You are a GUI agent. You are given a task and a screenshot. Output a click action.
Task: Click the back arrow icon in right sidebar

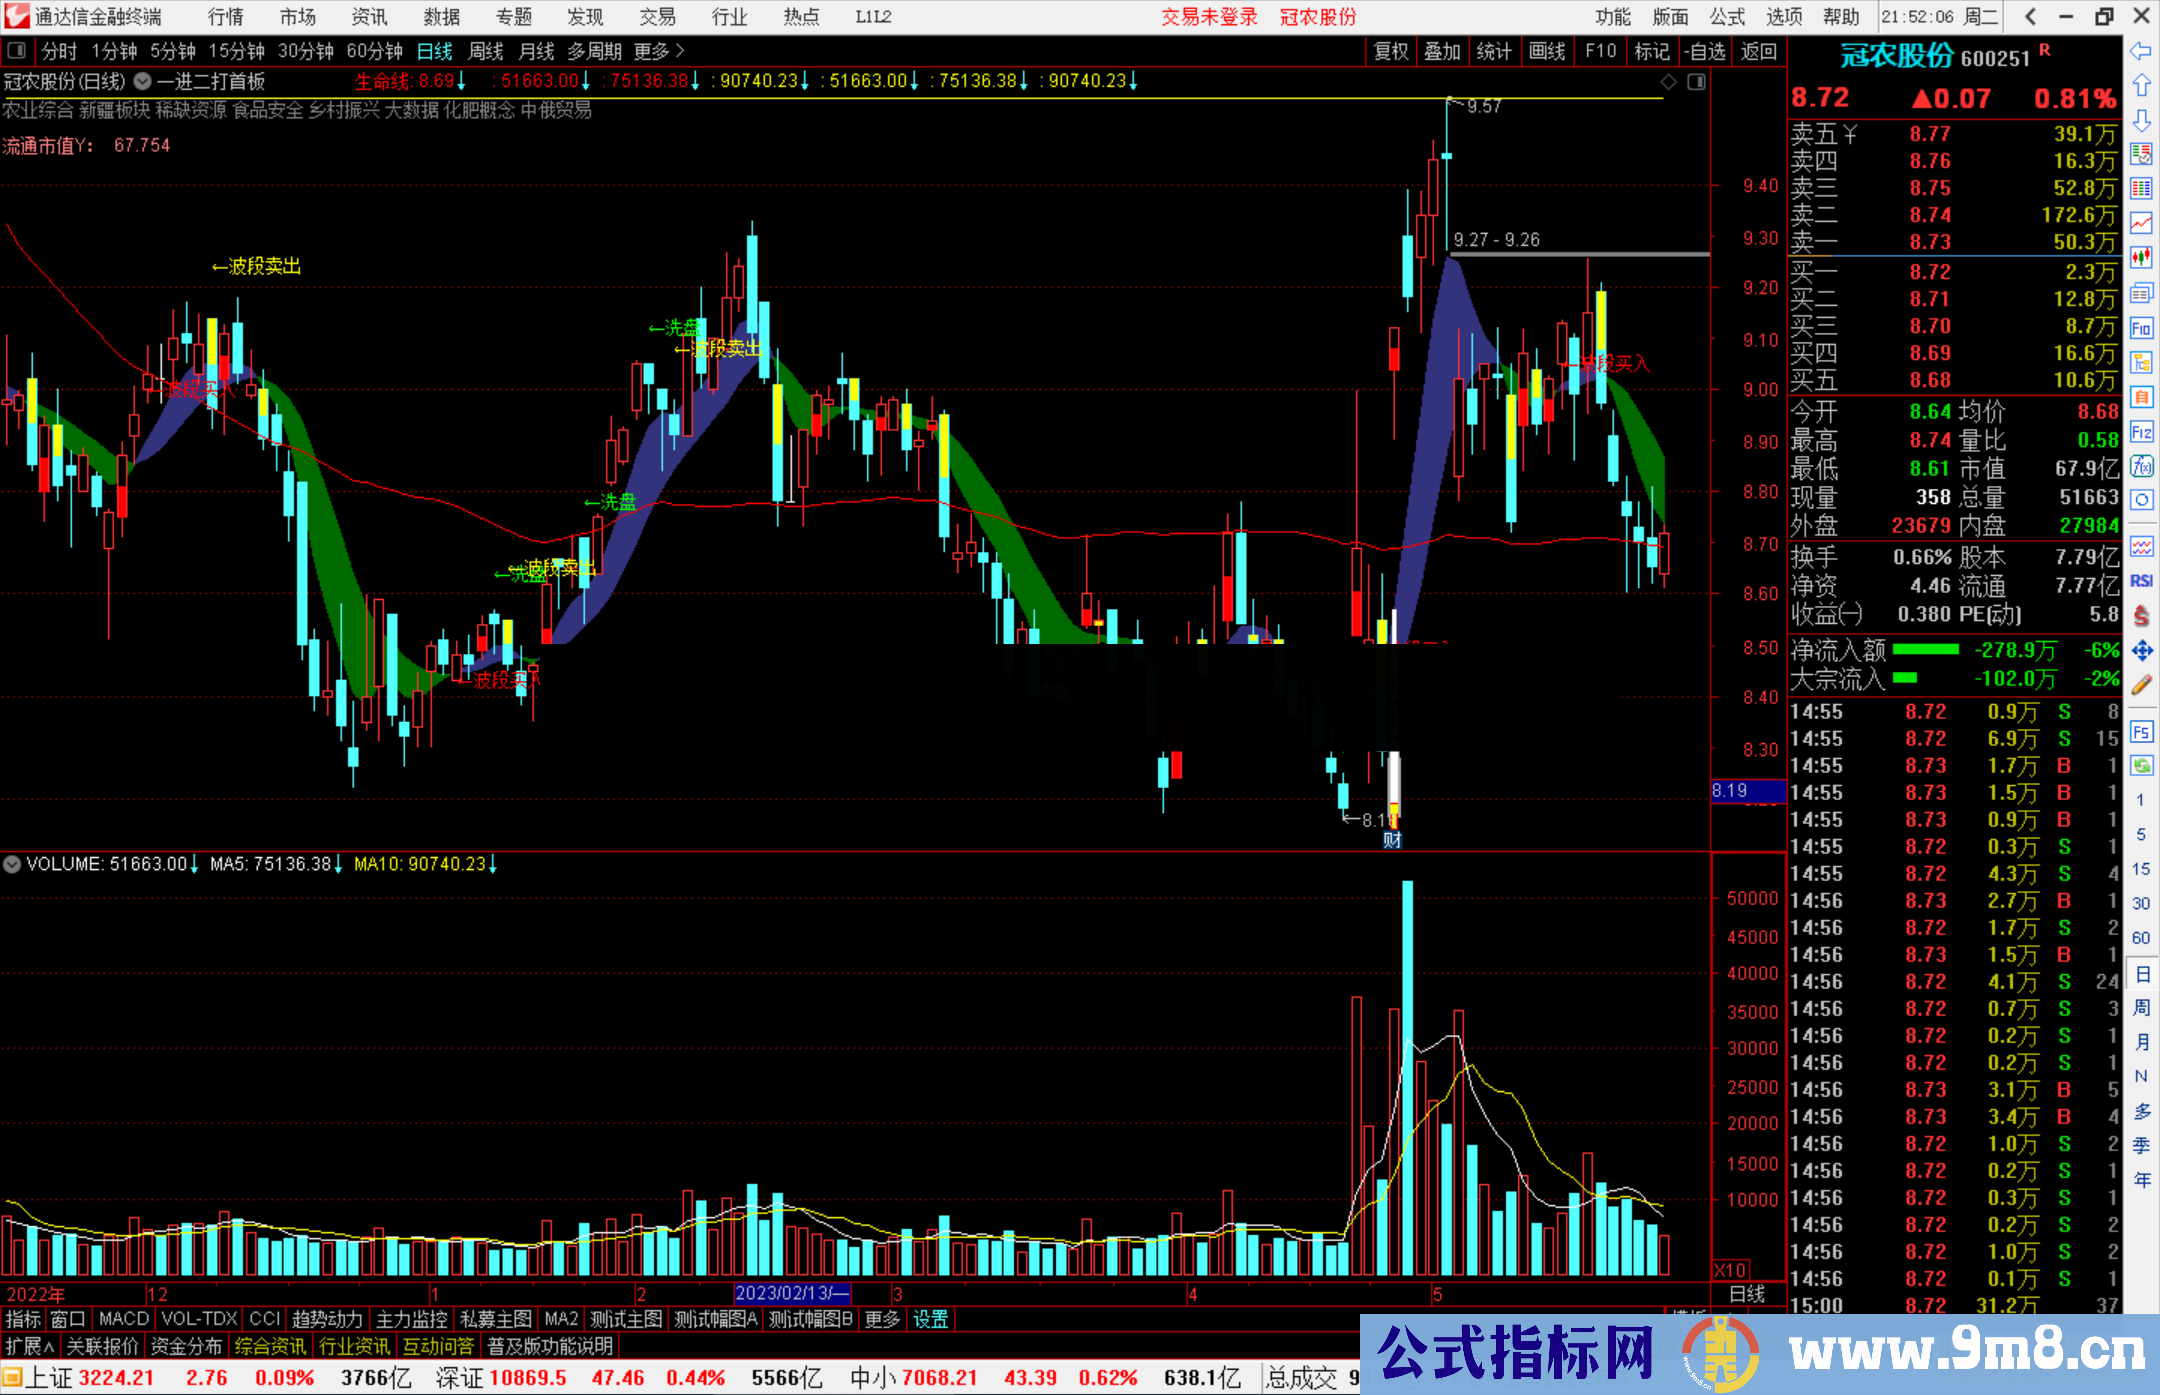[2141, 51]
